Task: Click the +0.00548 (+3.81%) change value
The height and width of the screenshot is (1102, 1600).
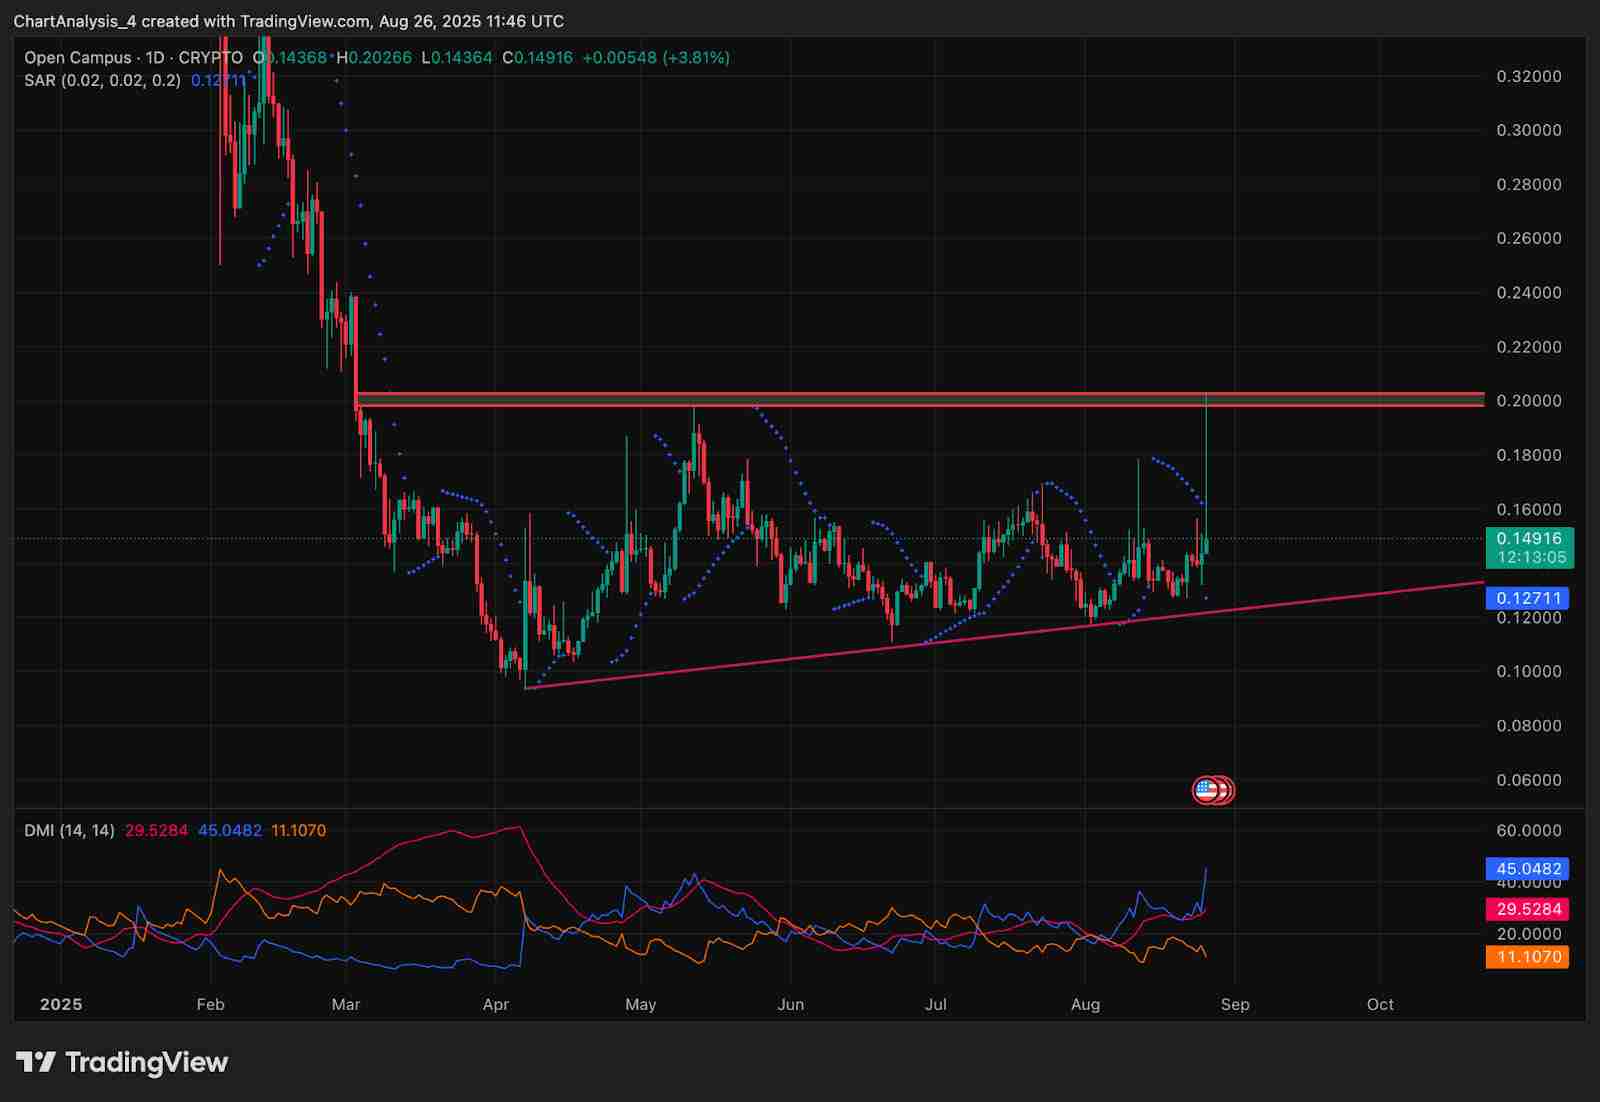Action: 656,58
